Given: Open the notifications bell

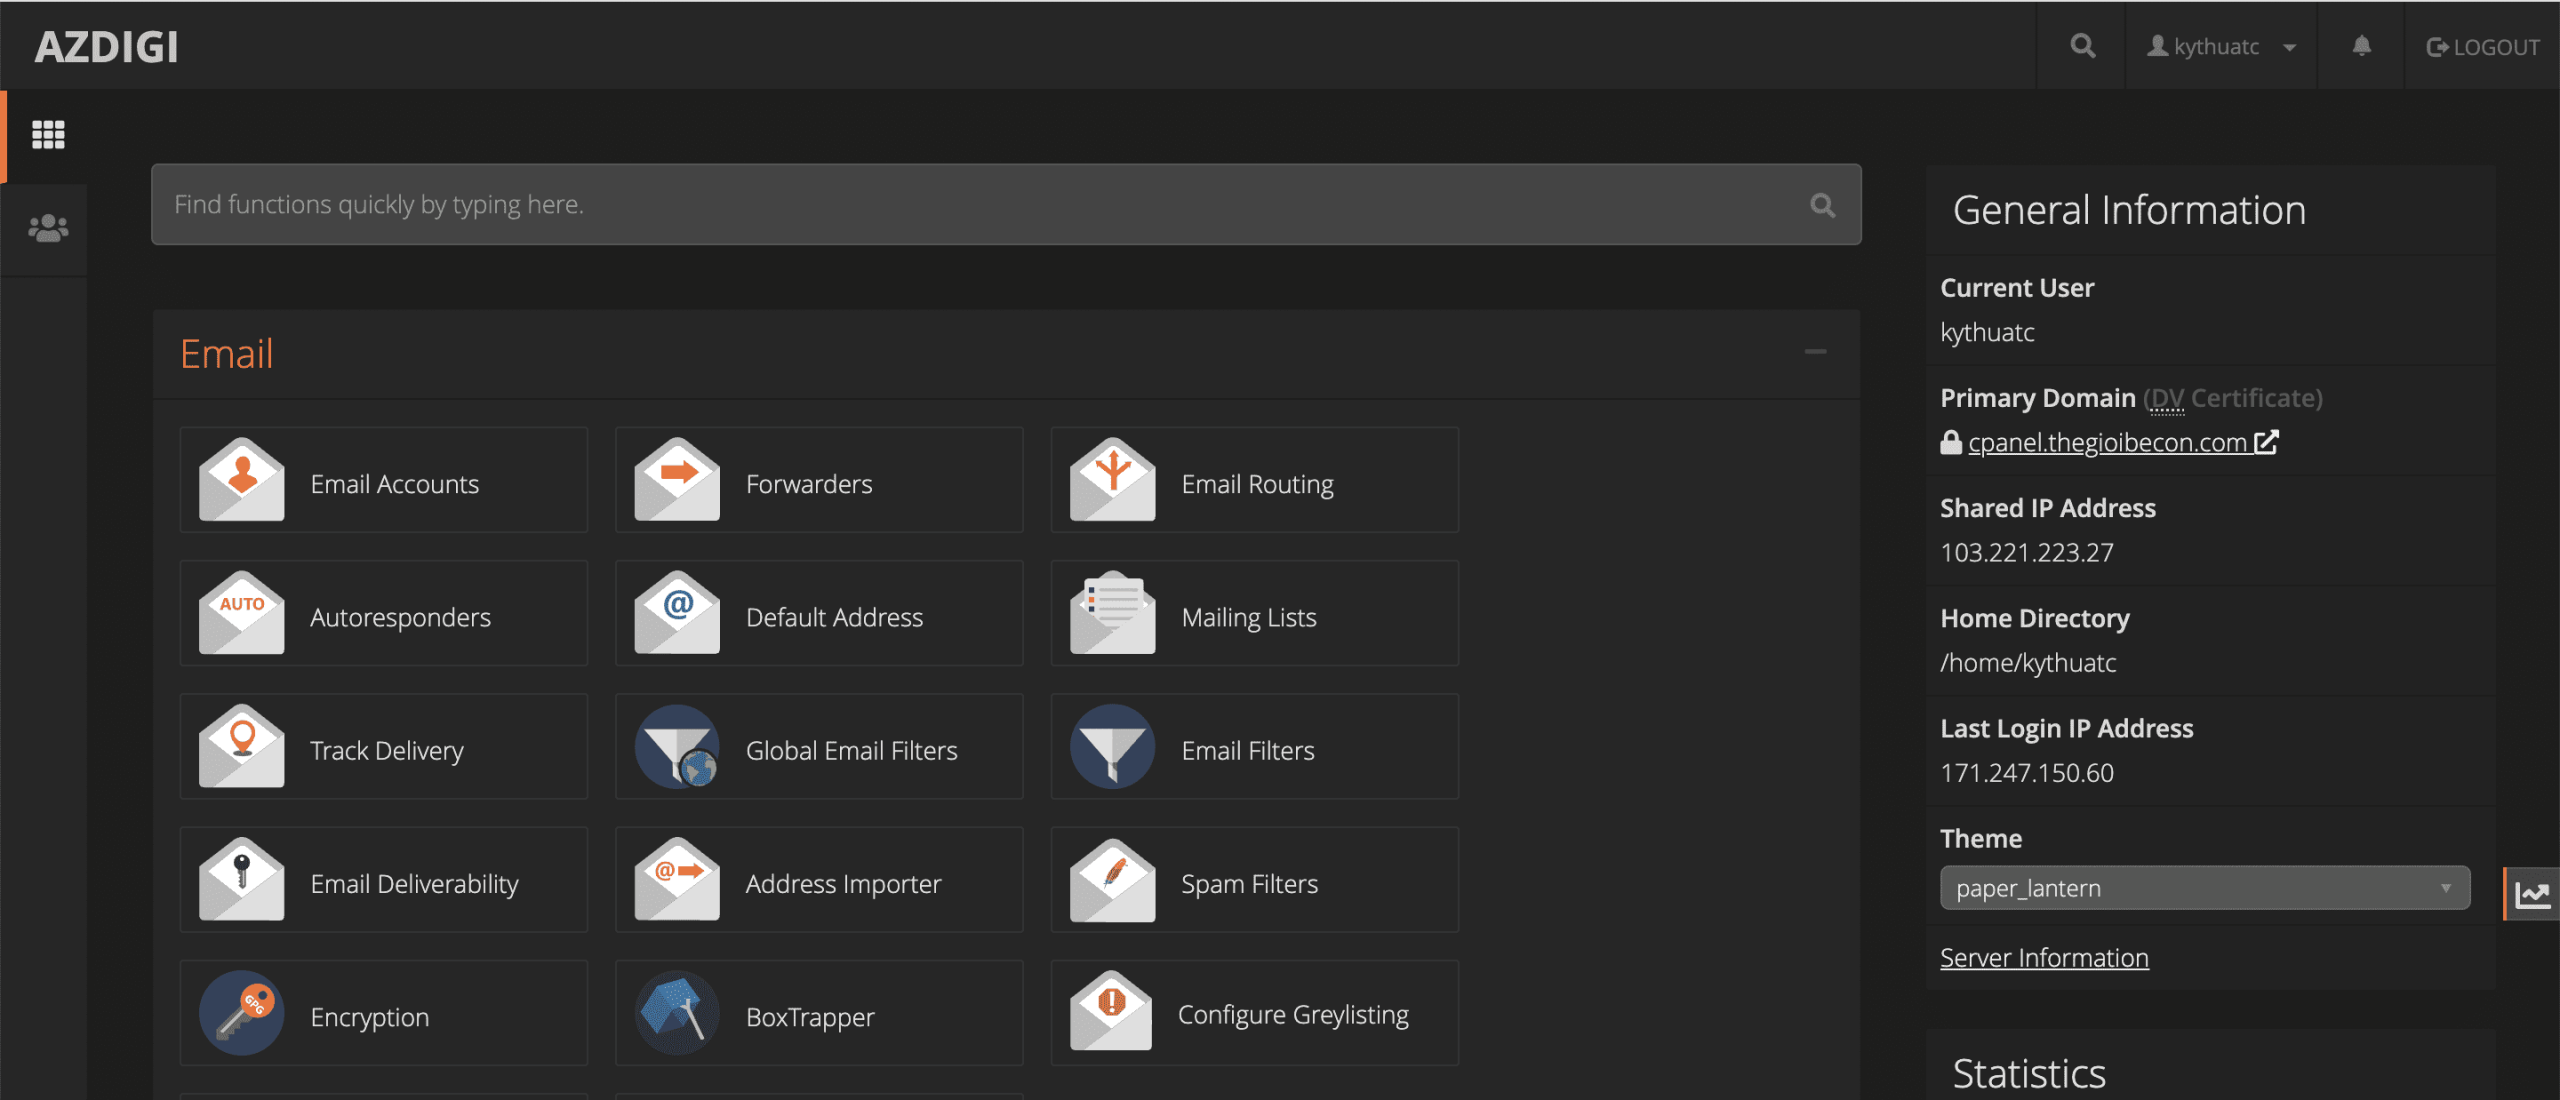Looking at the screenshot, I should click(x=2360, y=45).
